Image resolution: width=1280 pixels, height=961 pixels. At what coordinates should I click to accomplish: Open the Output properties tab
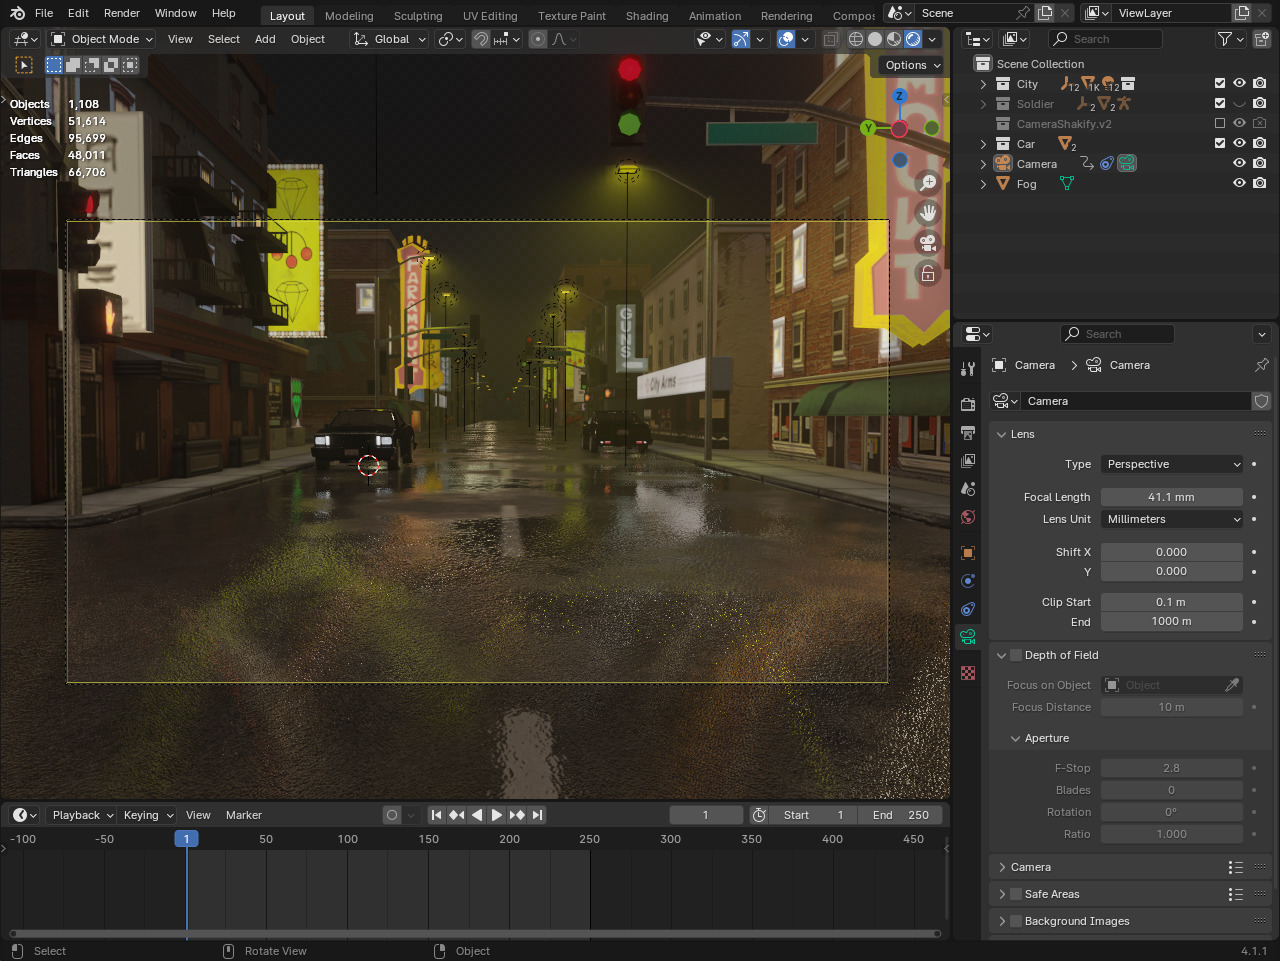(x=967, y=432)
